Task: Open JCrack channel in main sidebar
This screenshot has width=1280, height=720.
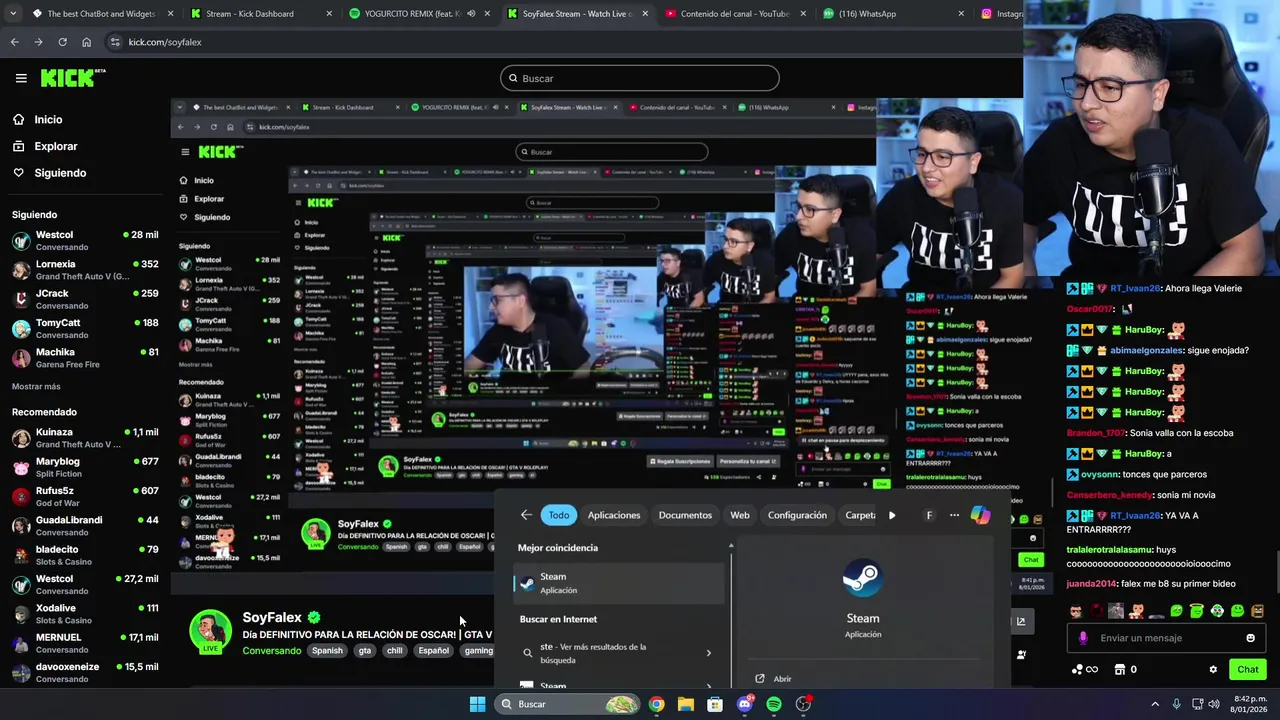Action: pos(85,299)
